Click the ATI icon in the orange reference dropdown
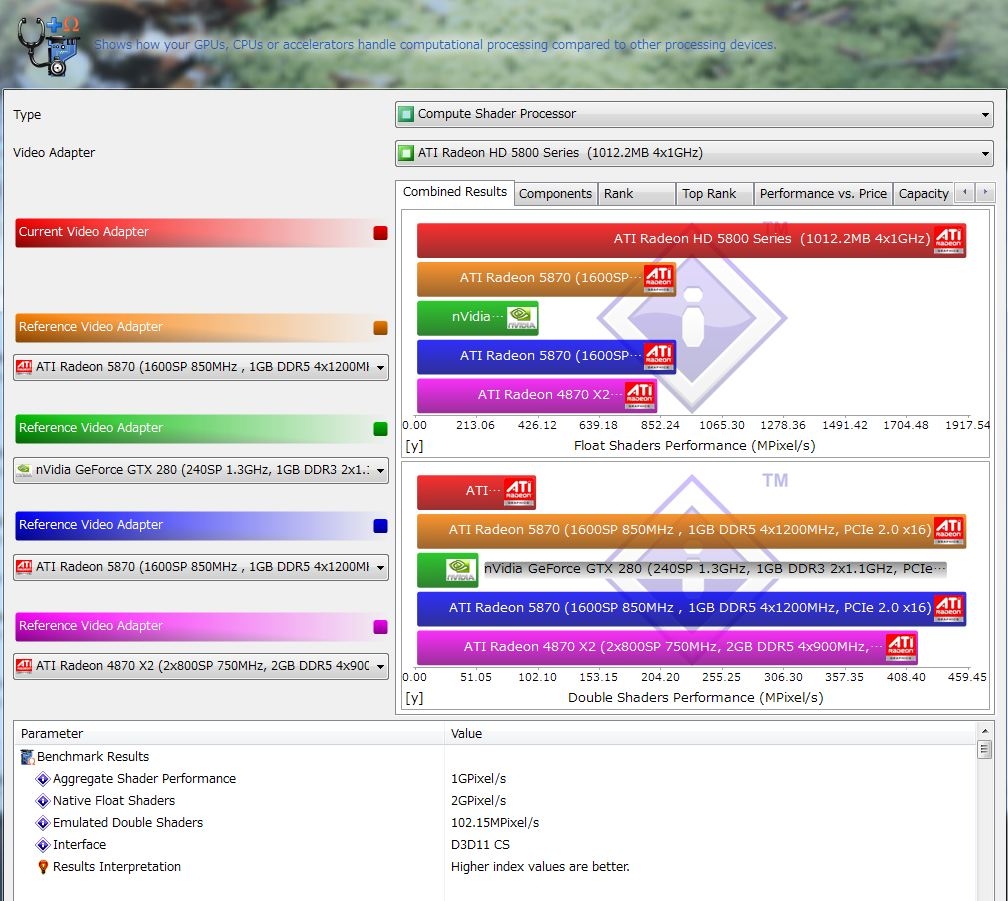The image size is (1008, 901). [x=24, y=367]
